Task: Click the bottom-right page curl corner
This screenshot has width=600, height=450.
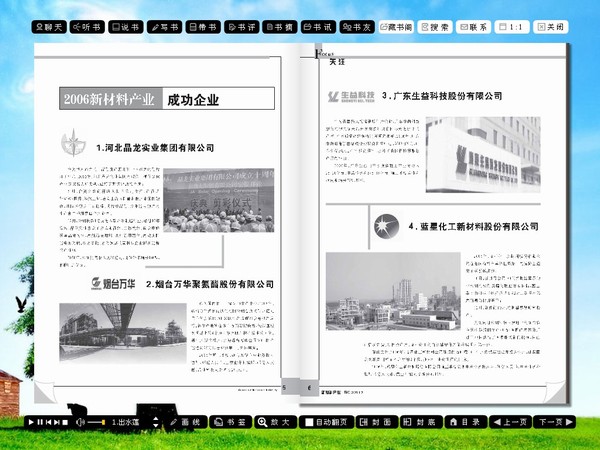Action: 555,392
